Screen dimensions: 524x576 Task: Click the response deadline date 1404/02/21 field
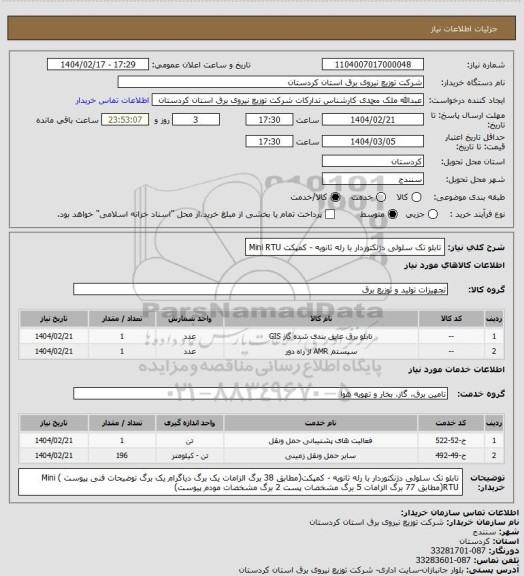click(x=373, y=120)
